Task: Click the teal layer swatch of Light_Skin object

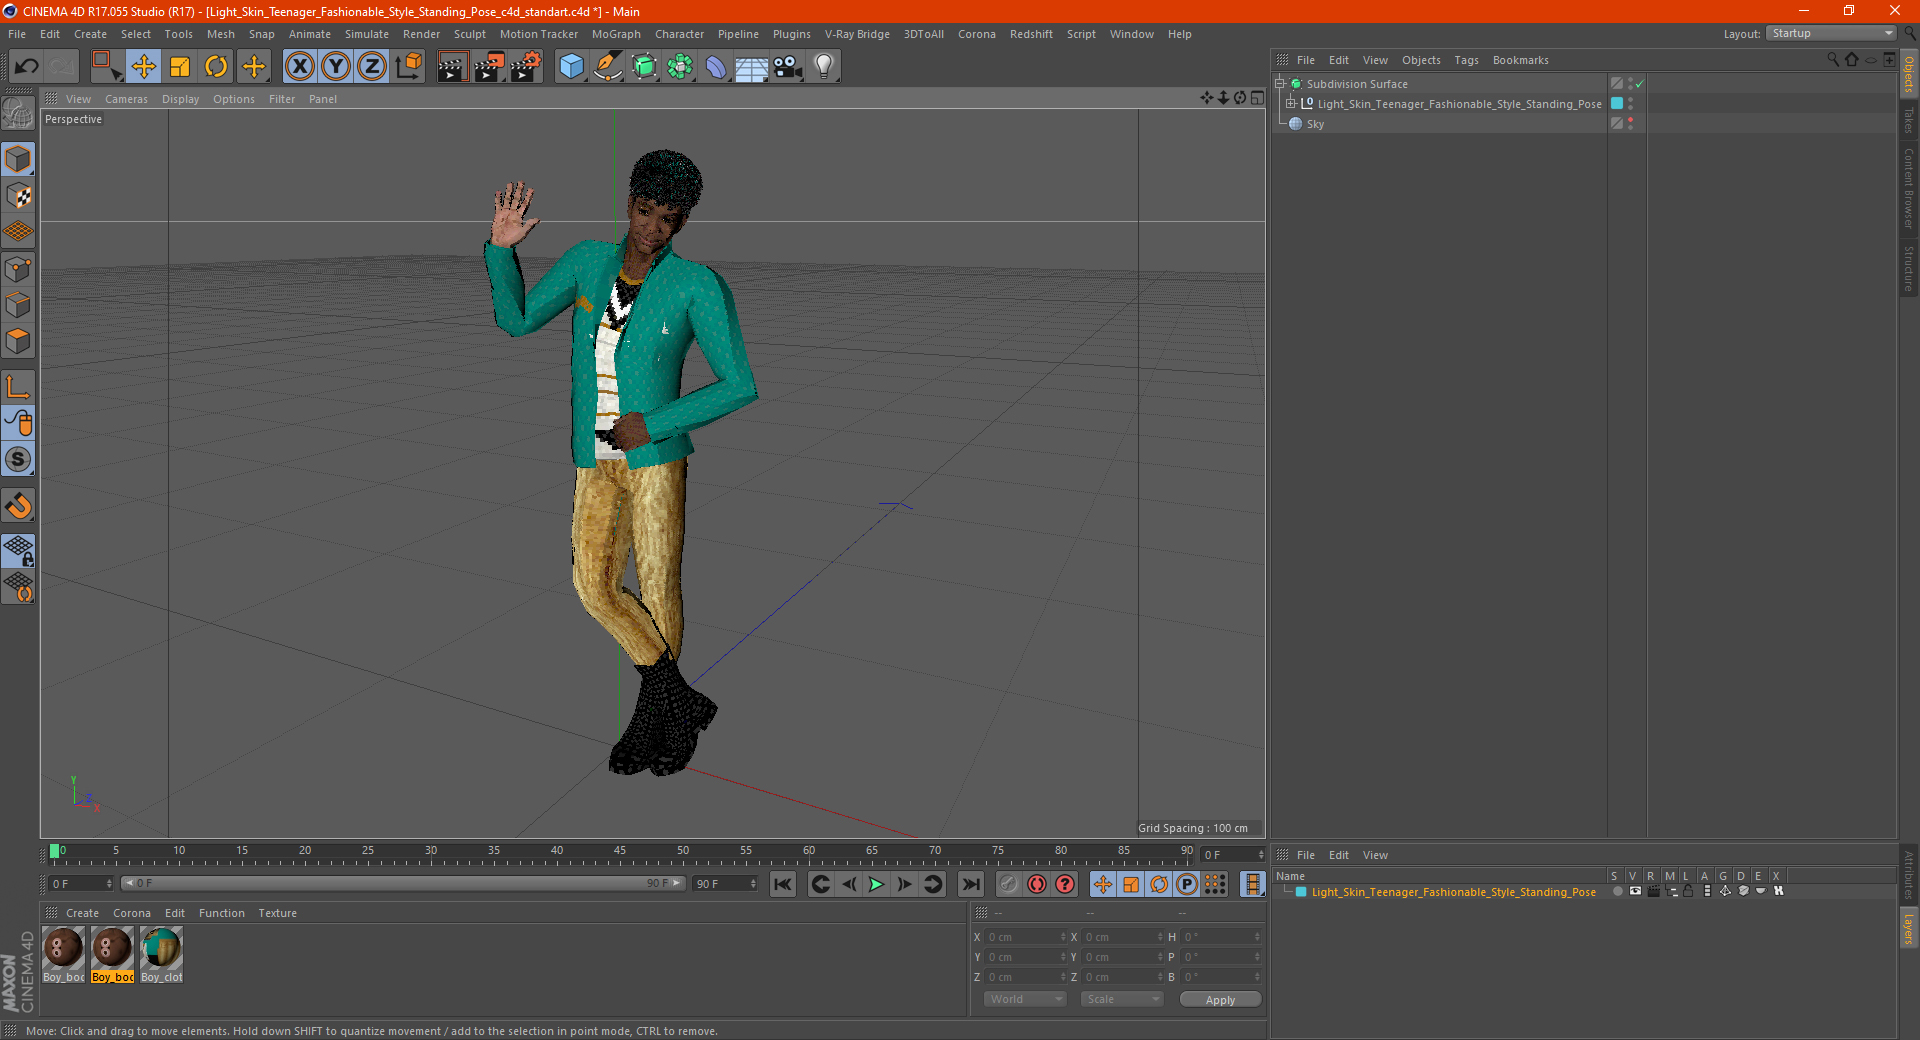Action: tap(1617, 103)
